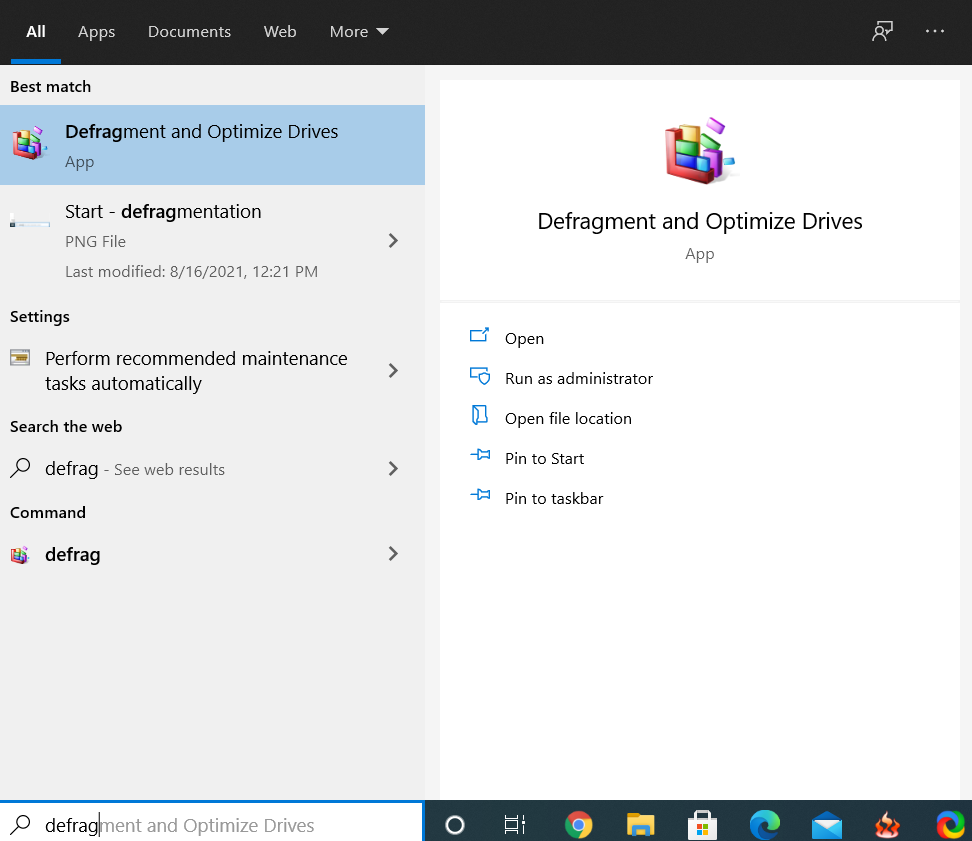Open Microsoft Store from the taskbar

point(703,825)
